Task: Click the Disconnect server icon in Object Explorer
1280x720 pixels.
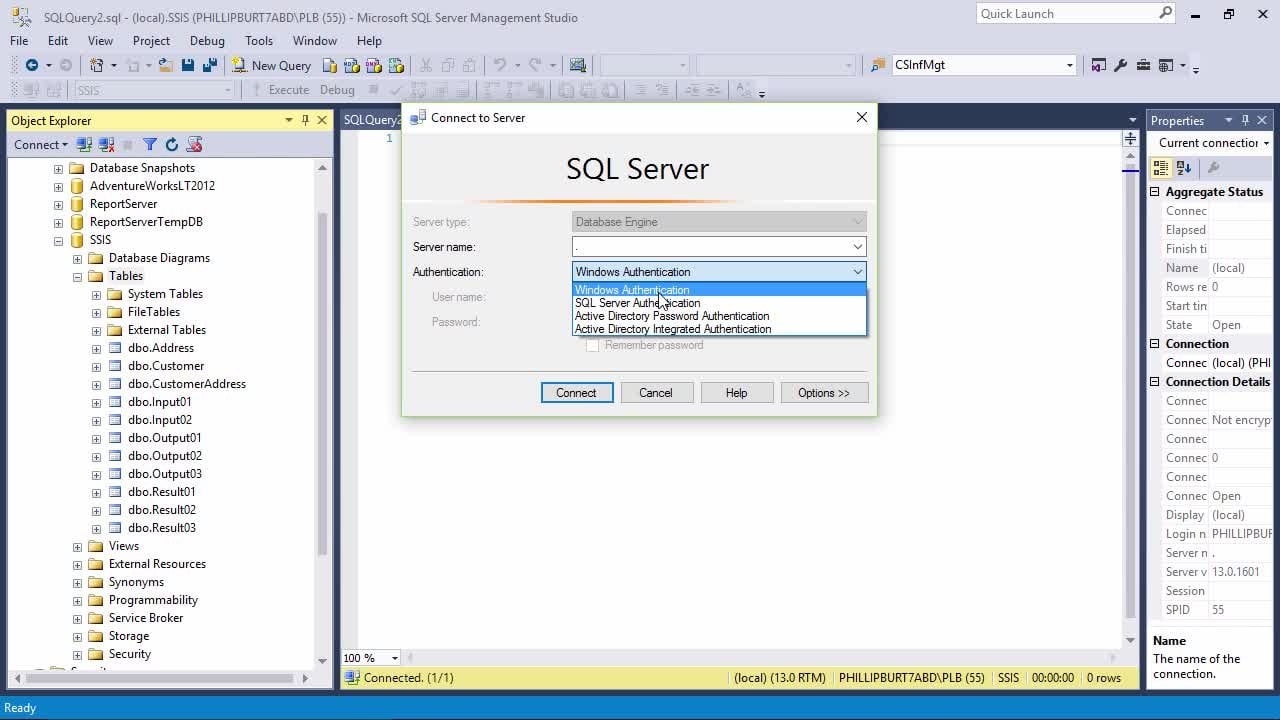Action: [x=106, y=145]
